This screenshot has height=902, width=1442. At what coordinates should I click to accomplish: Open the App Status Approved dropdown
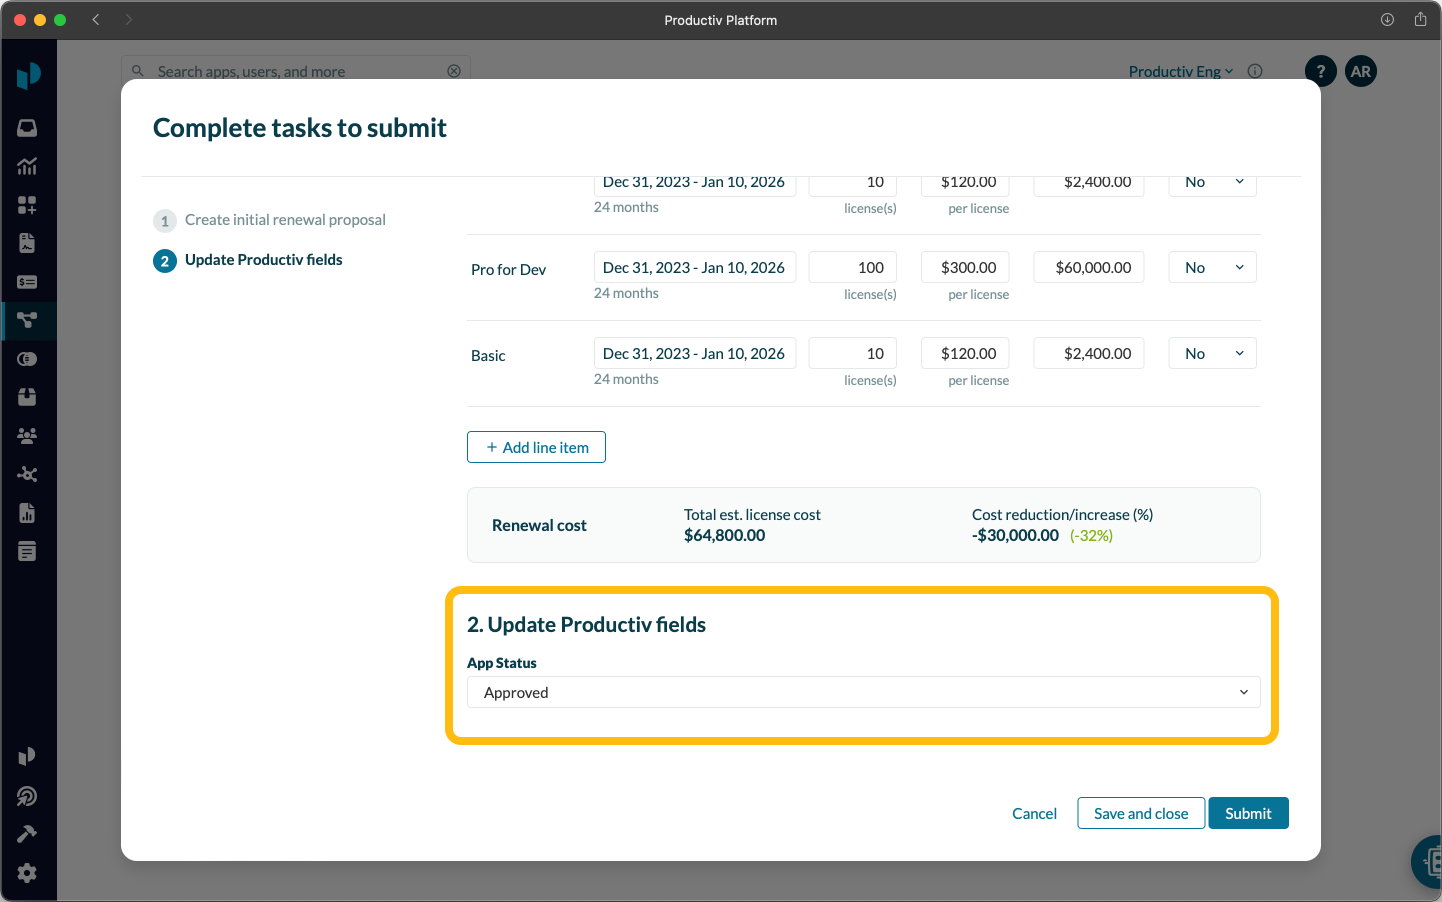[863, 692]
